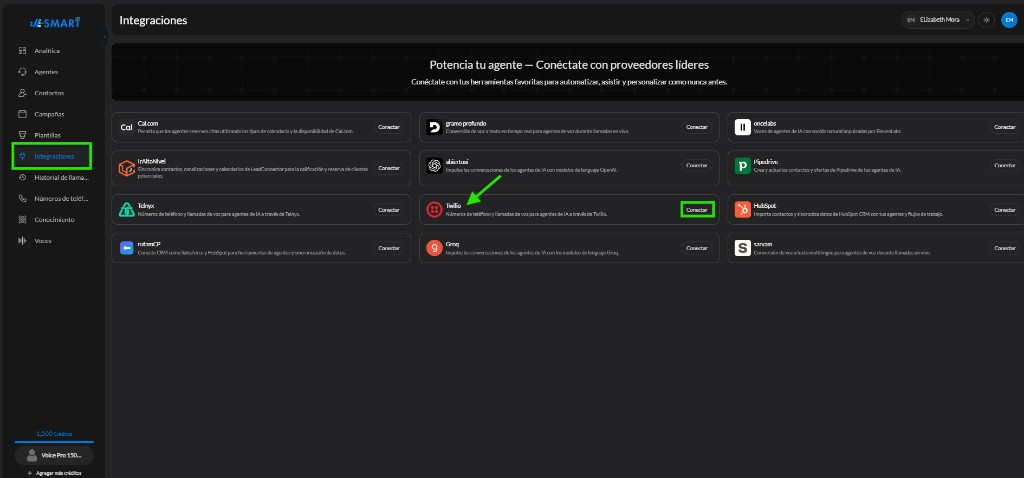Viewport: 1024px width, 478px height.
Task: Click the sanom S logo
Action: pyautogui.click(x=743, y=248)
